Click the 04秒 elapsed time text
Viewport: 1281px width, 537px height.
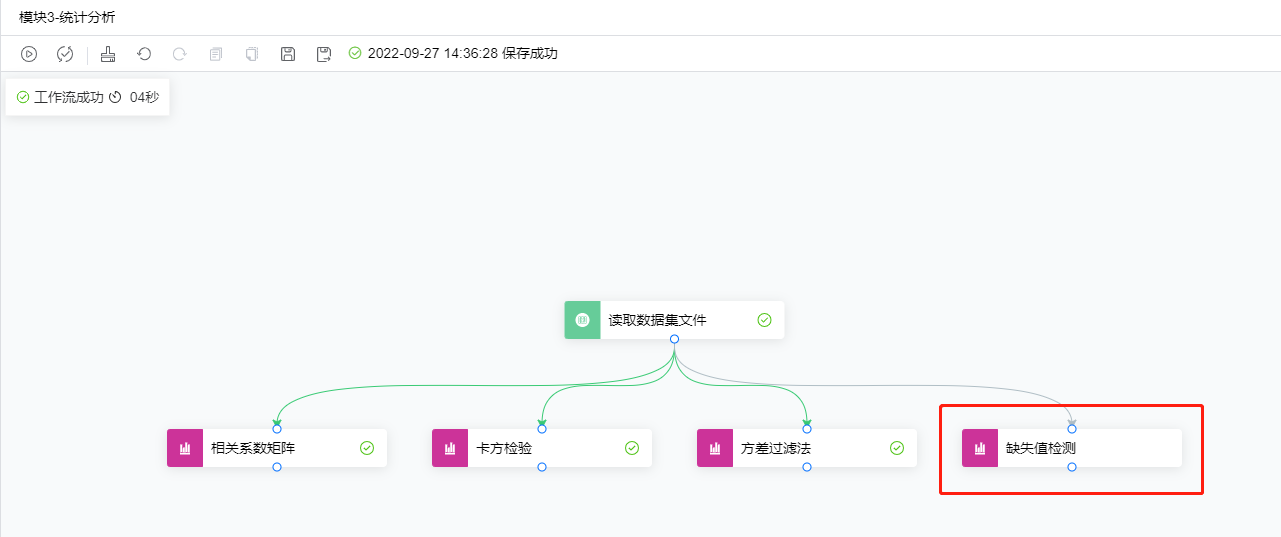coord(144,97)
